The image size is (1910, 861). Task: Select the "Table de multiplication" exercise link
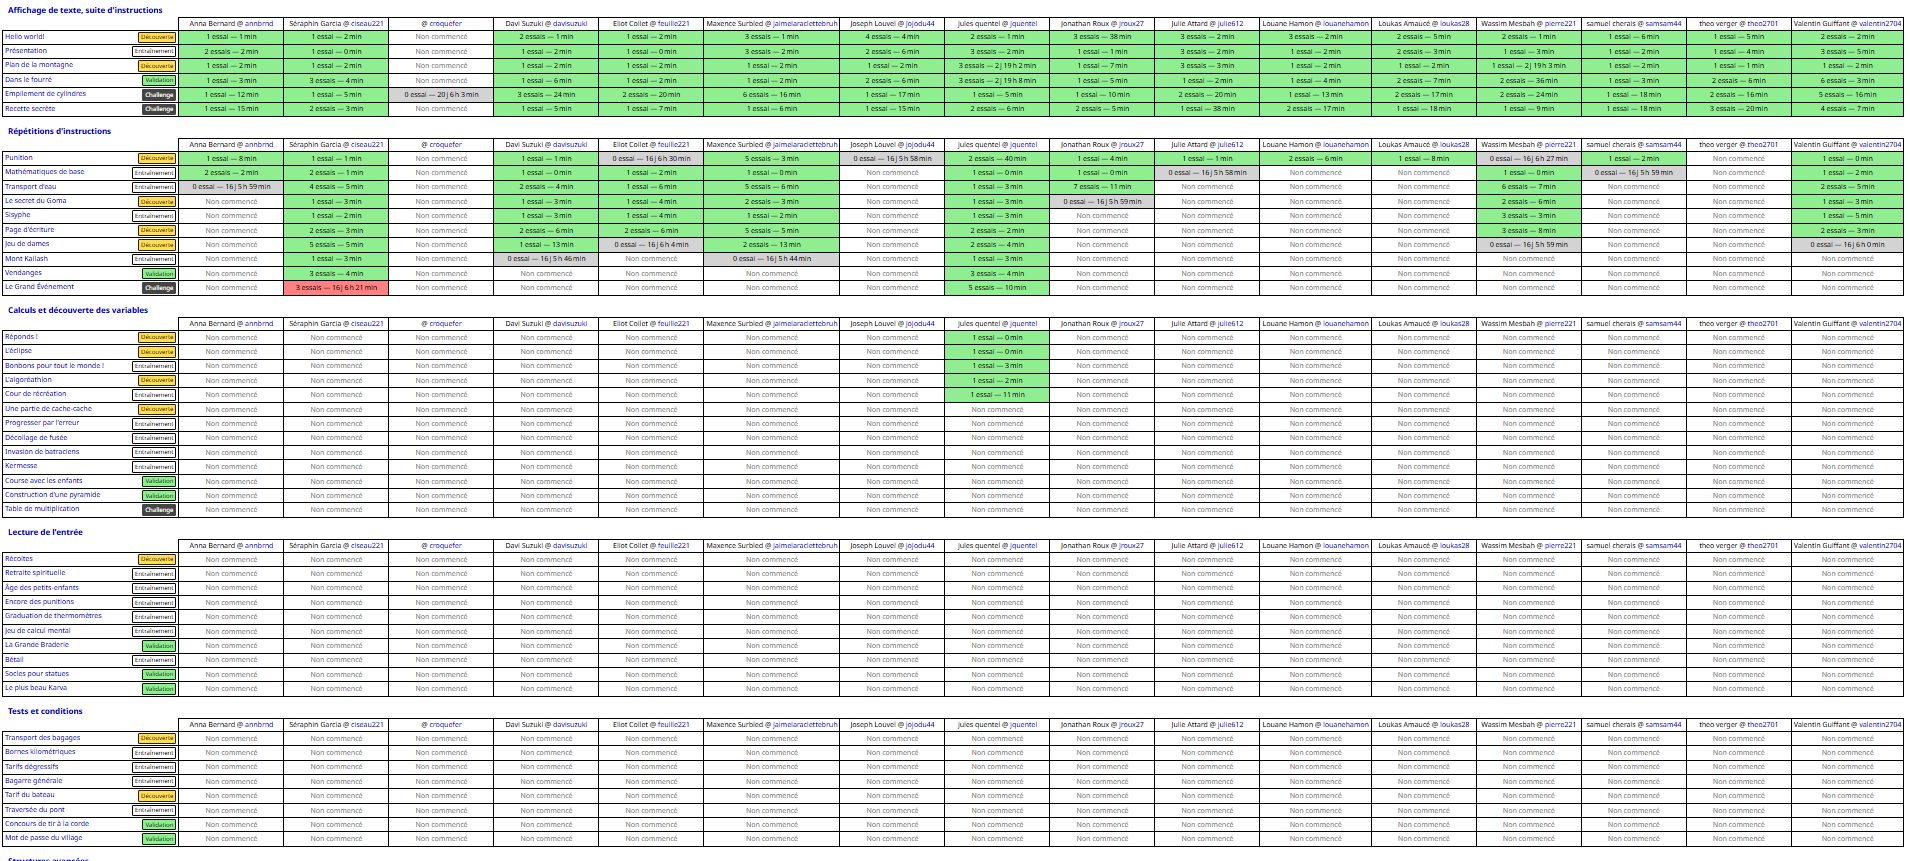point(42,509)
